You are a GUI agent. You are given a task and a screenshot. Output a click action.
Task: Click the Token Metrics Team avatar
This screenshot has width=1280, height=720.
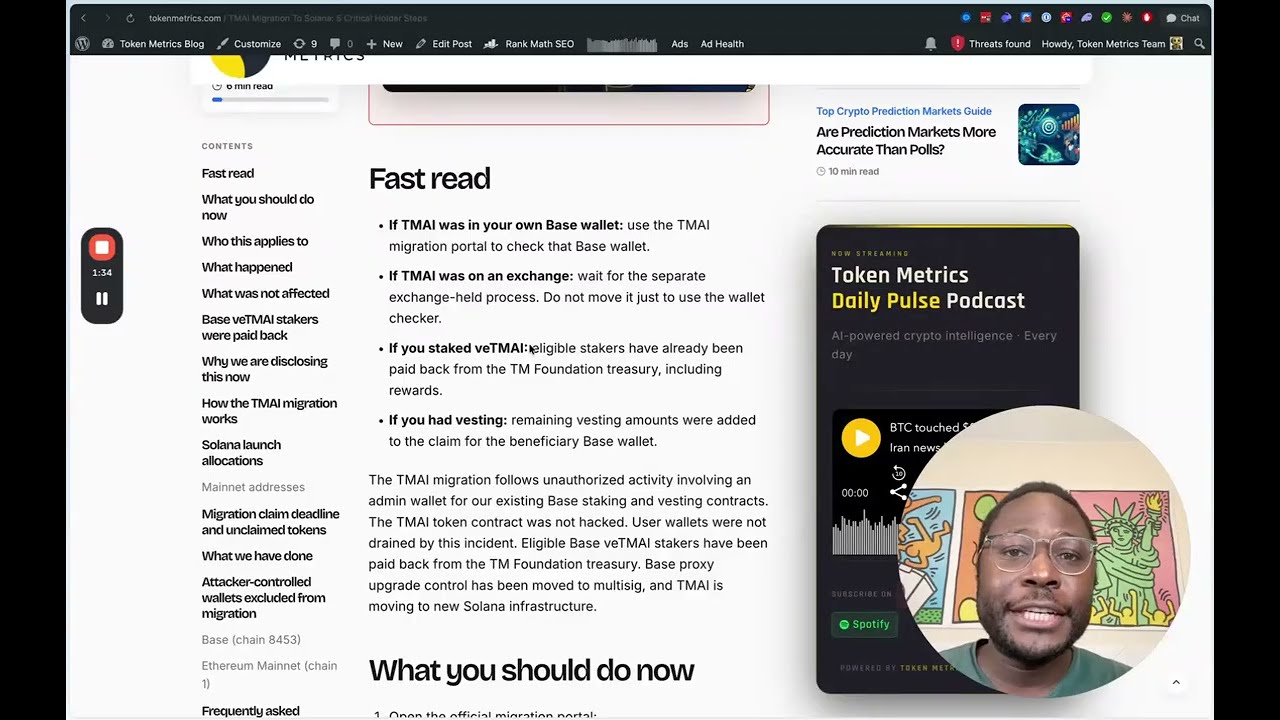[x=1176, y=44]
